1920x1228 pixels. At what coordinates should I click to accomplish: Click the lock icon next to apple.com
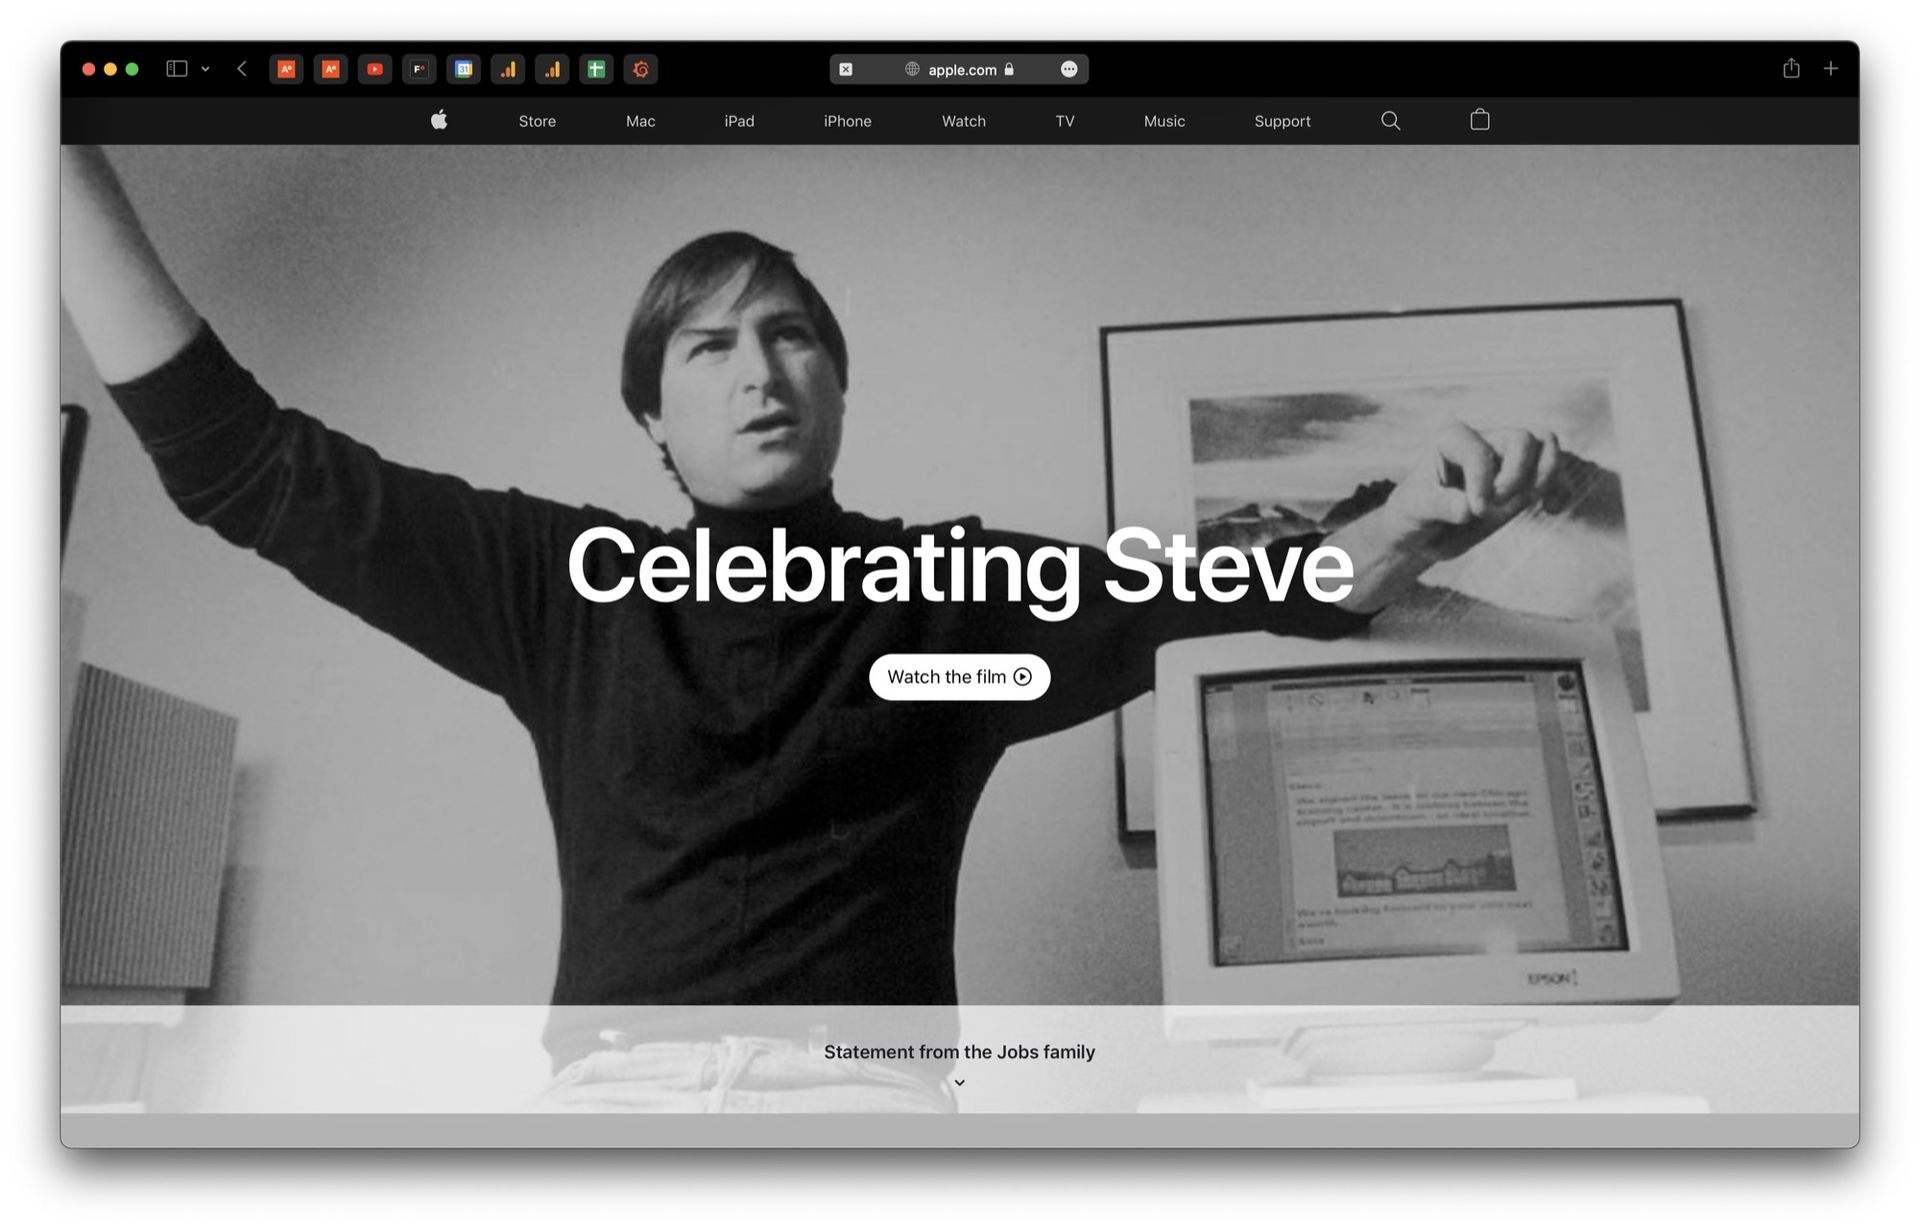click(x=1008, y=69)
